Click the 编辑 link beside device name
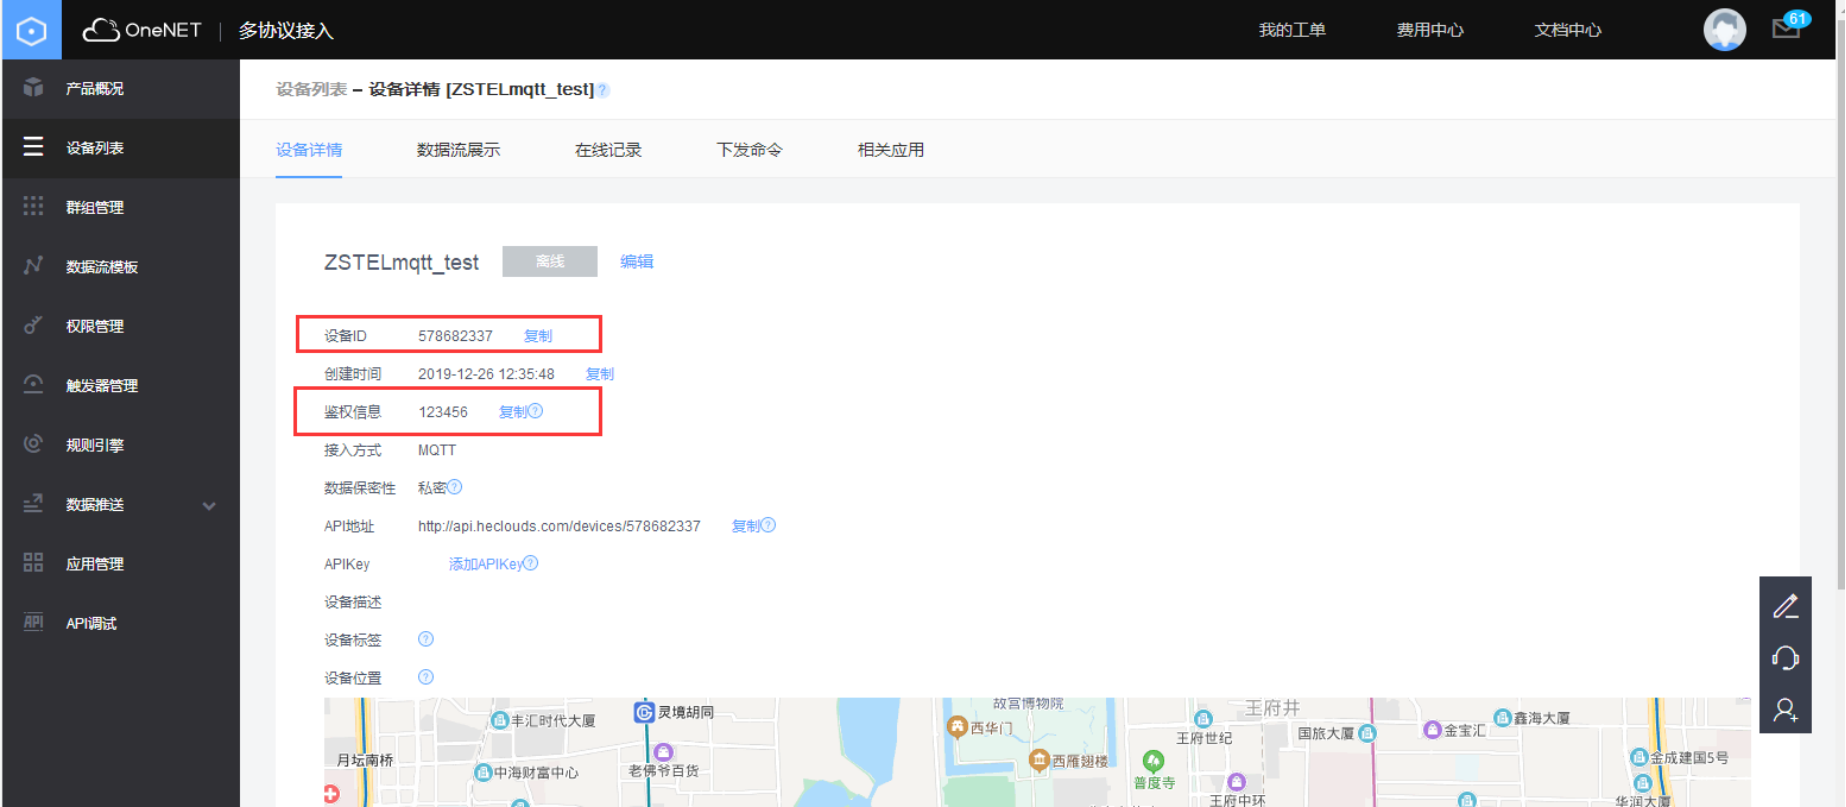 (x=637, y=261)
